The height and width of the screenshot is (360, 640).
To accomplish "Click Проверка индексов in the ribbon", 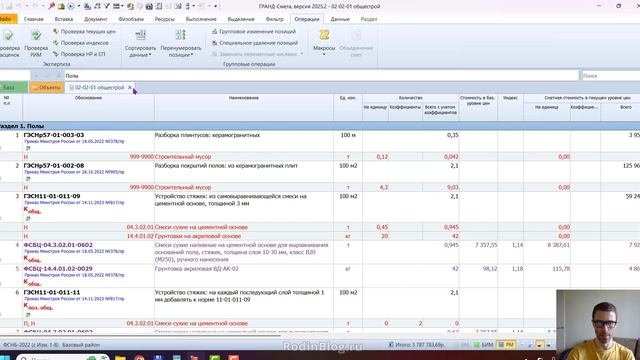I will [81, 43].
